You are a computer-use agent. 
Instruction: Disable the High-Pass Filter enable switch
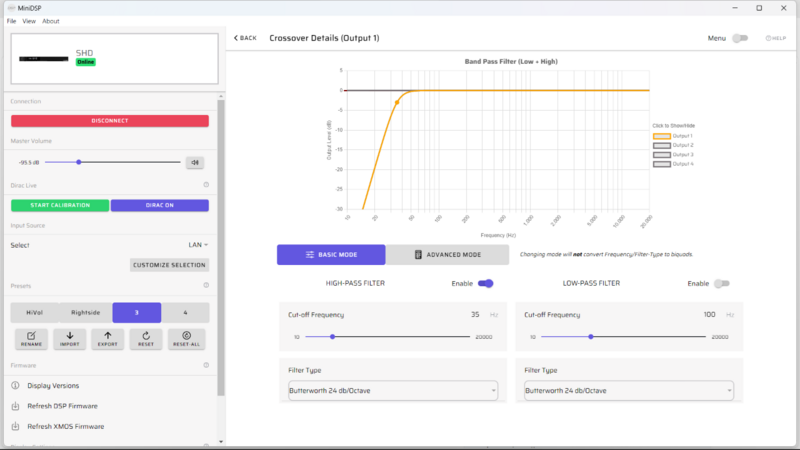(x=486, y=284)
